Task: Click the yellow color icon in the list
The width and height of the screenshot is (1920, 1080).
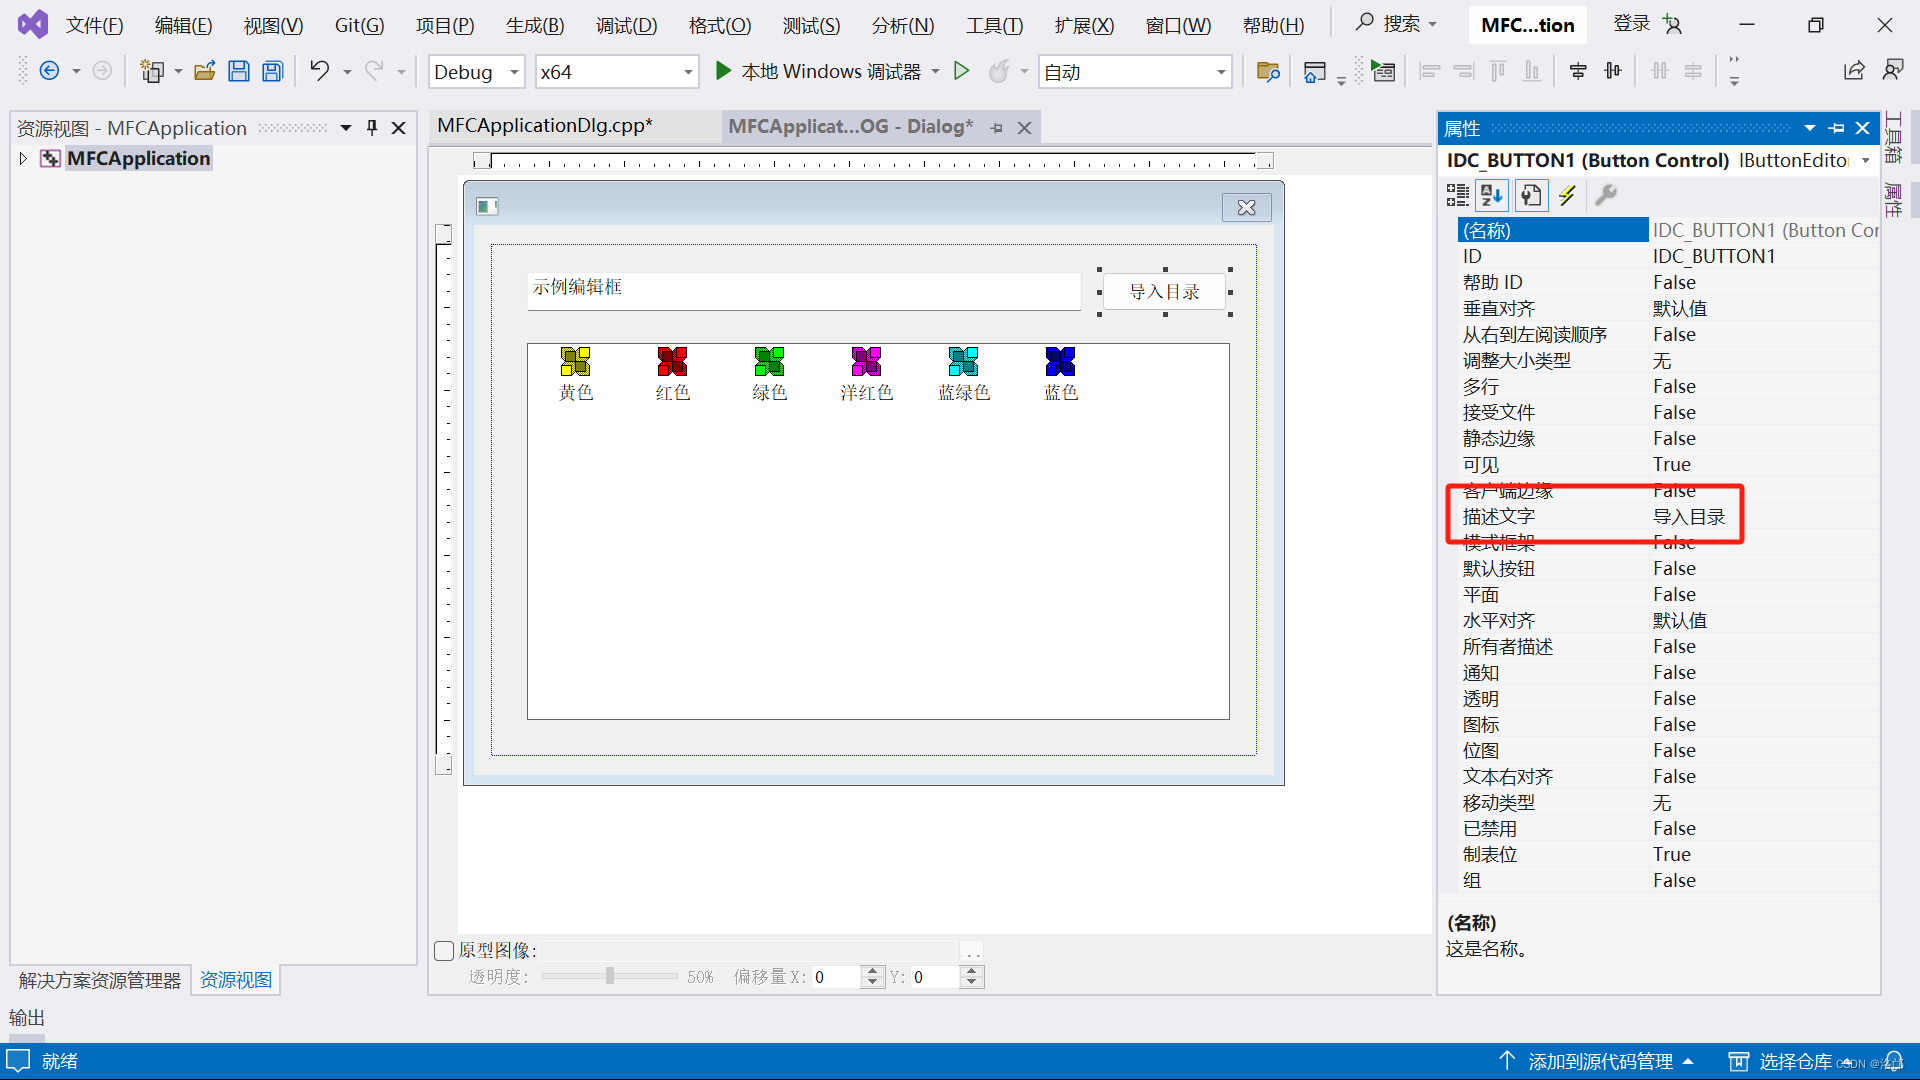Action: [x=575, y=361]
